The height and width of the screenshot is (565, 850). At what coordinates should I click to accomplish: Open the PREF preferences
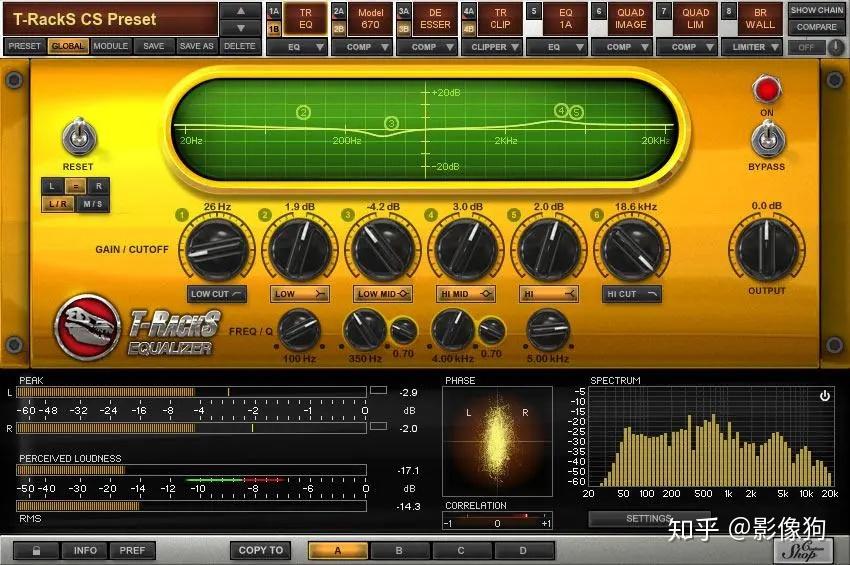tap(132, 550)
